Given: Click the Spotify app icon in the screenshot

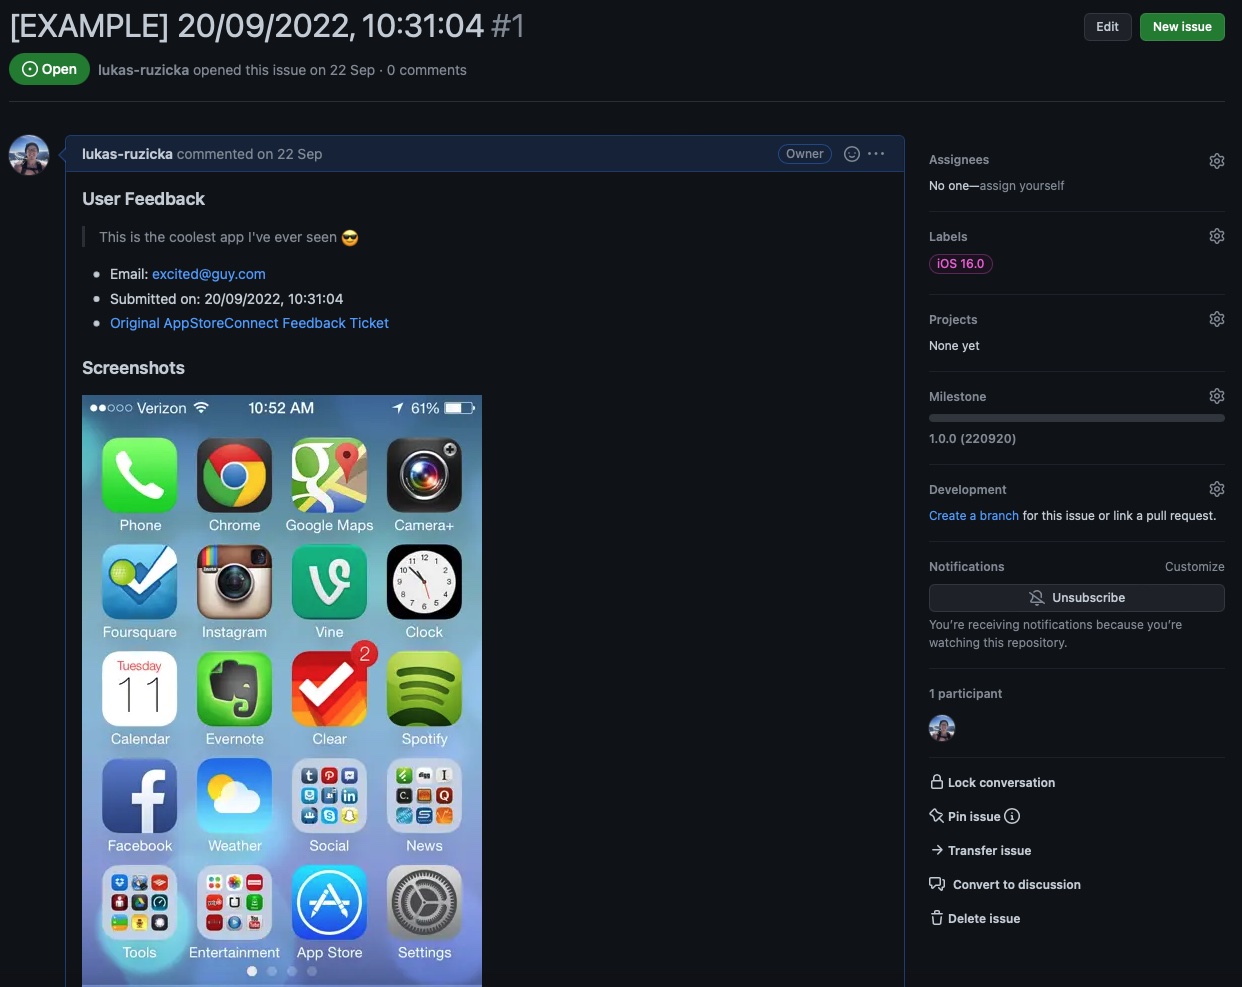Looking at the screenshot, I should click(424, 689).
